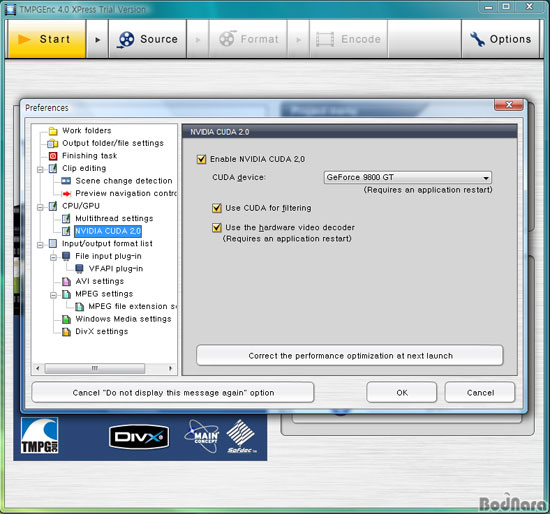550x514 pixels.
Task: Click the DivX logo in main window
Action: pos(139,437)
